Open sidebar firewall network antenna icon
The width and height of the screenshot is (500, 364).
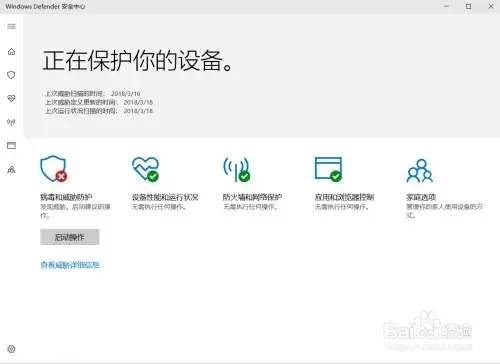[11, 122]
